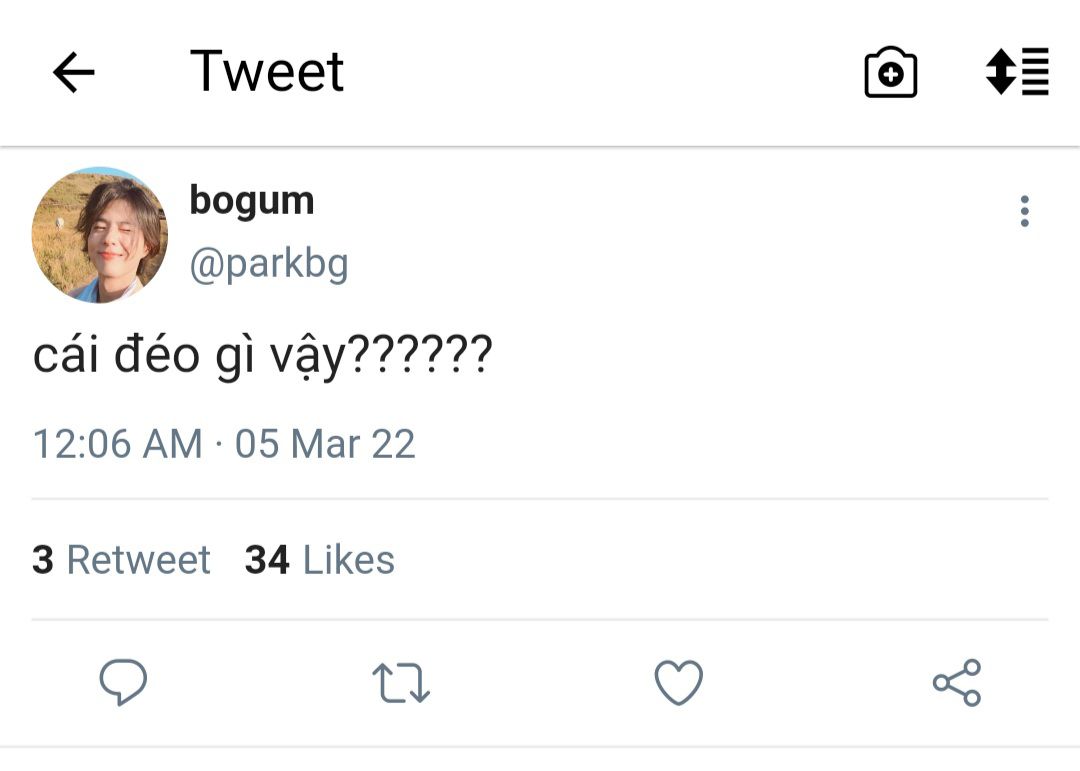
Task: Tap the @parkbg handle
Action: [269, 264]
